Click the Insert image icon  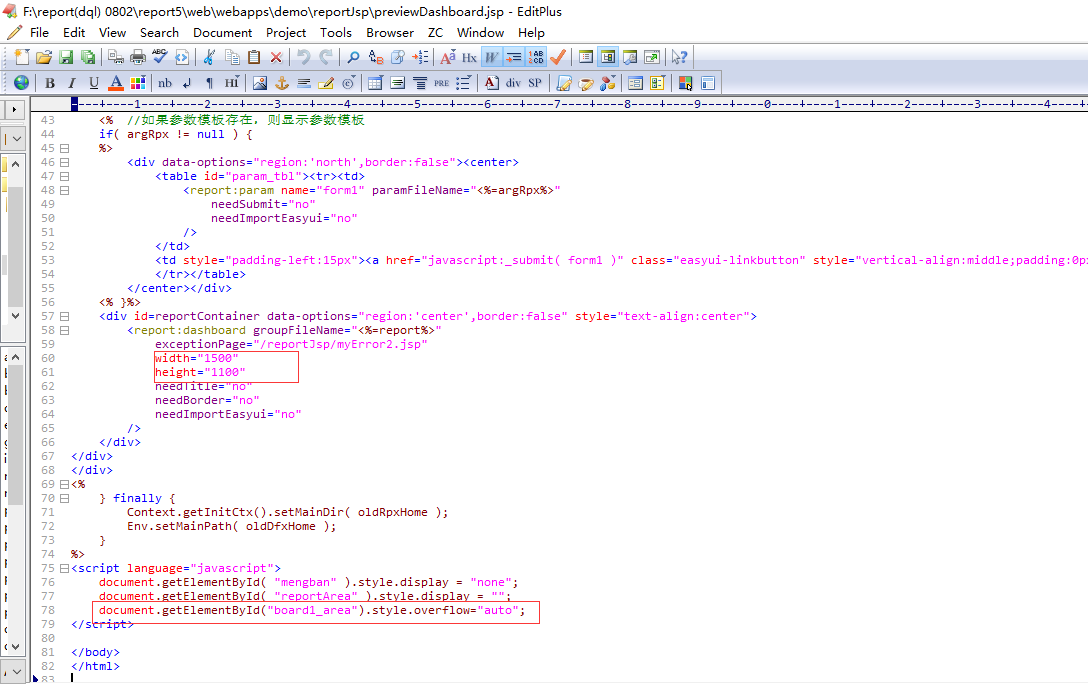pyautogui.click(x=259, y=83)
